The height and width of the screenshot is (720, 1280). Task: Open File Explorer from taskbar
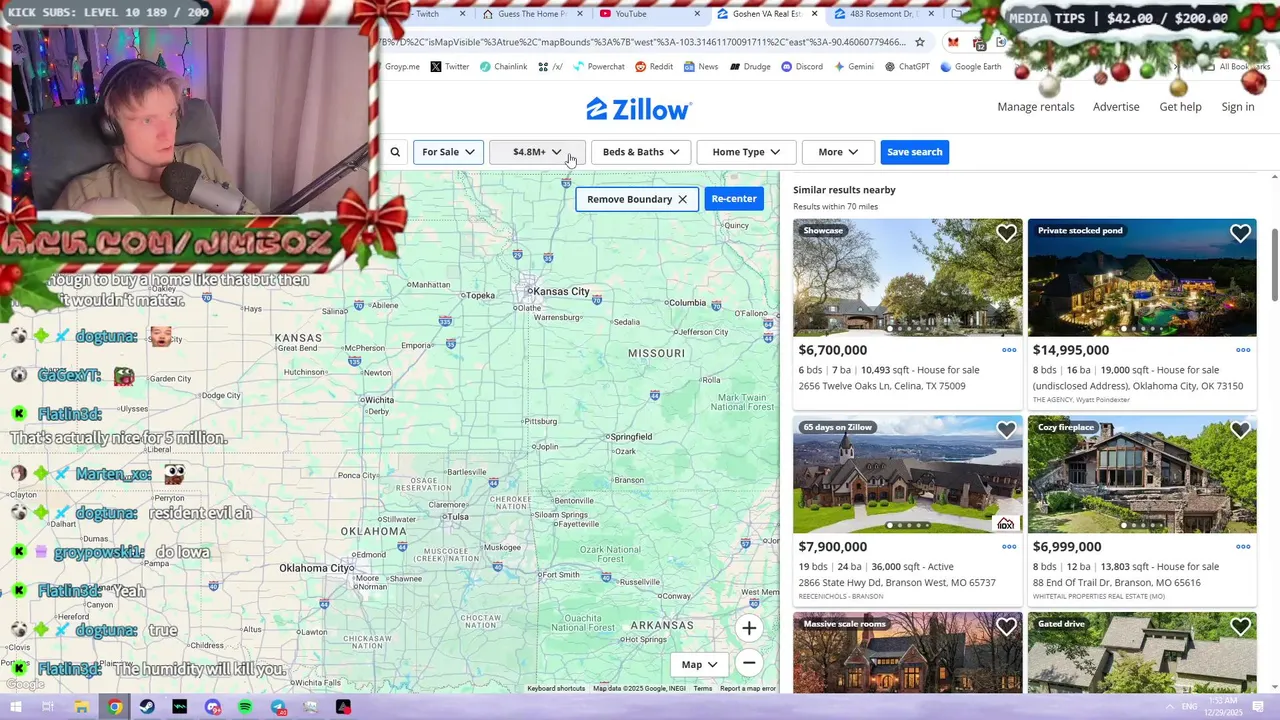click(82, 707)
